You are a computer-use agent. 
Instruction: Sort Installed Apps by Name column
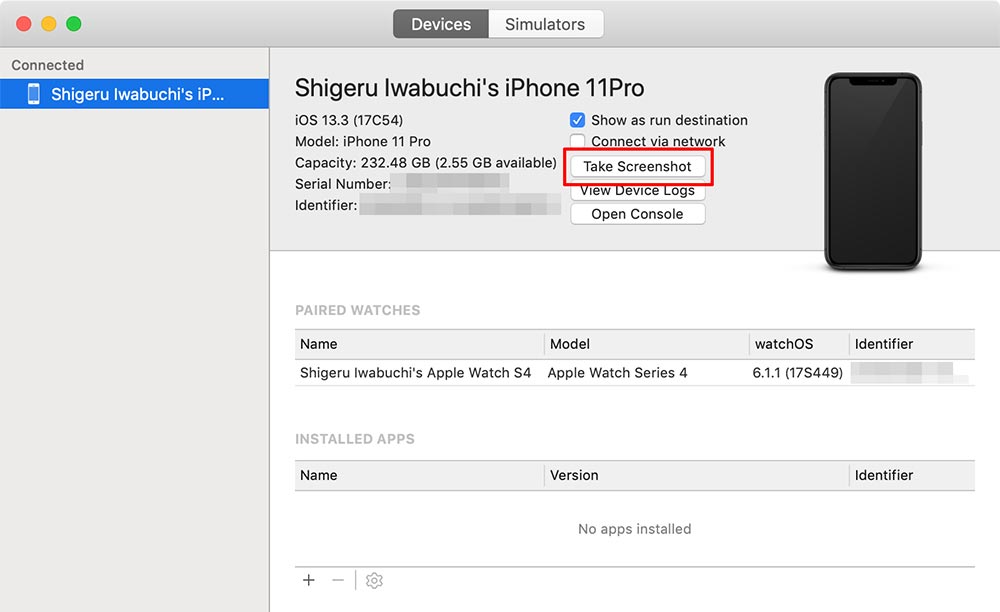pos(419,476)
